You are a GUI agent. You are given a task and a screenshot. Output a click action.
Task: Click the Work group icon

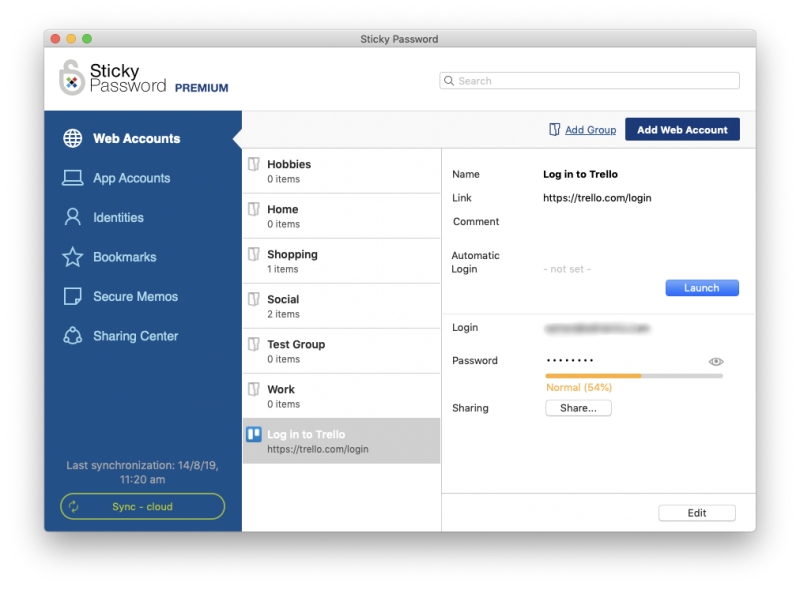point(254,389)
